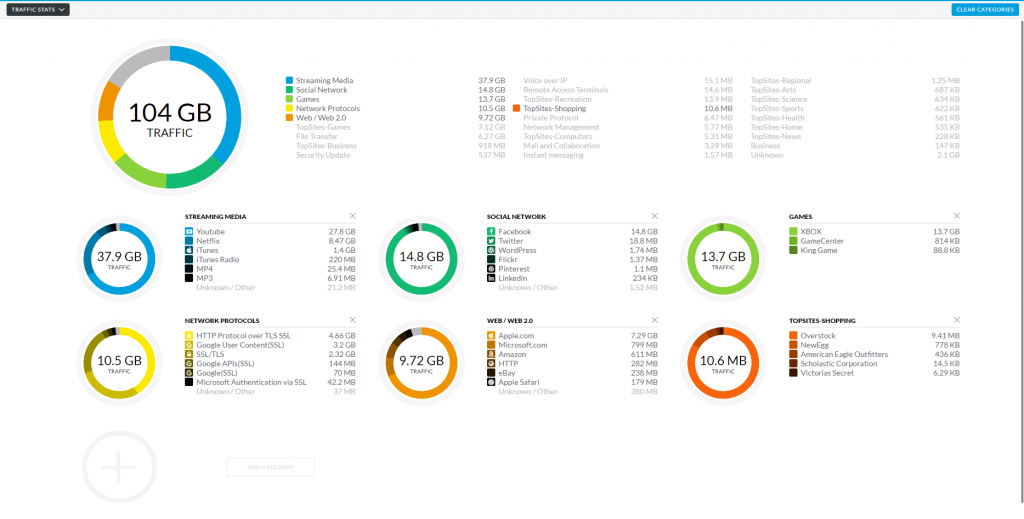1024x519 pixels.
Task: Close the Social Network category panel
Action: tap(654, 216)
